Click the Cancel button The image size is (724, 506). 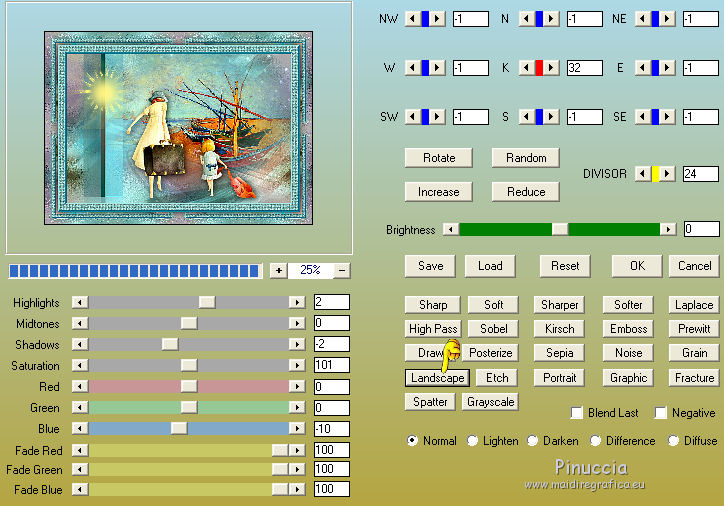coord(694,266)
